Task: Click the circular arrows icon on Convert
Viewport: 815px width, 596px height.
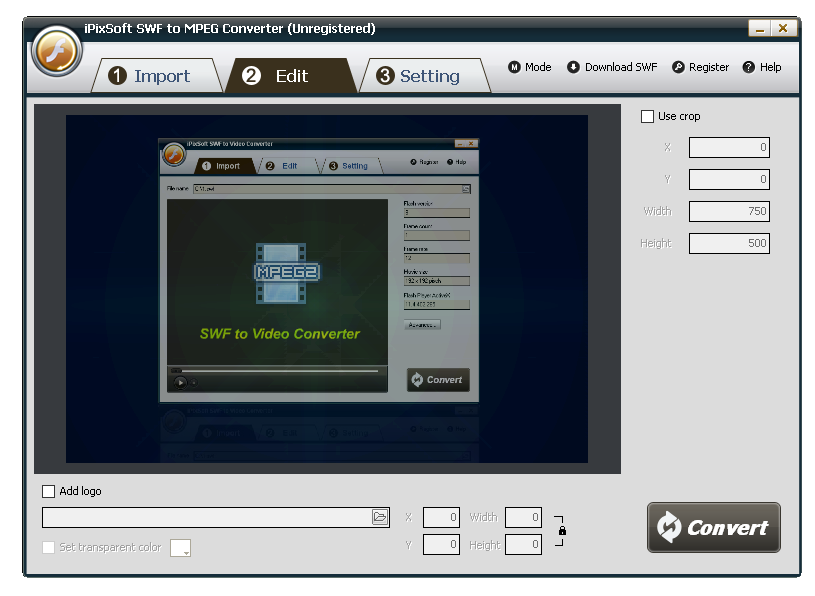Action: click(x=672, y=527)
